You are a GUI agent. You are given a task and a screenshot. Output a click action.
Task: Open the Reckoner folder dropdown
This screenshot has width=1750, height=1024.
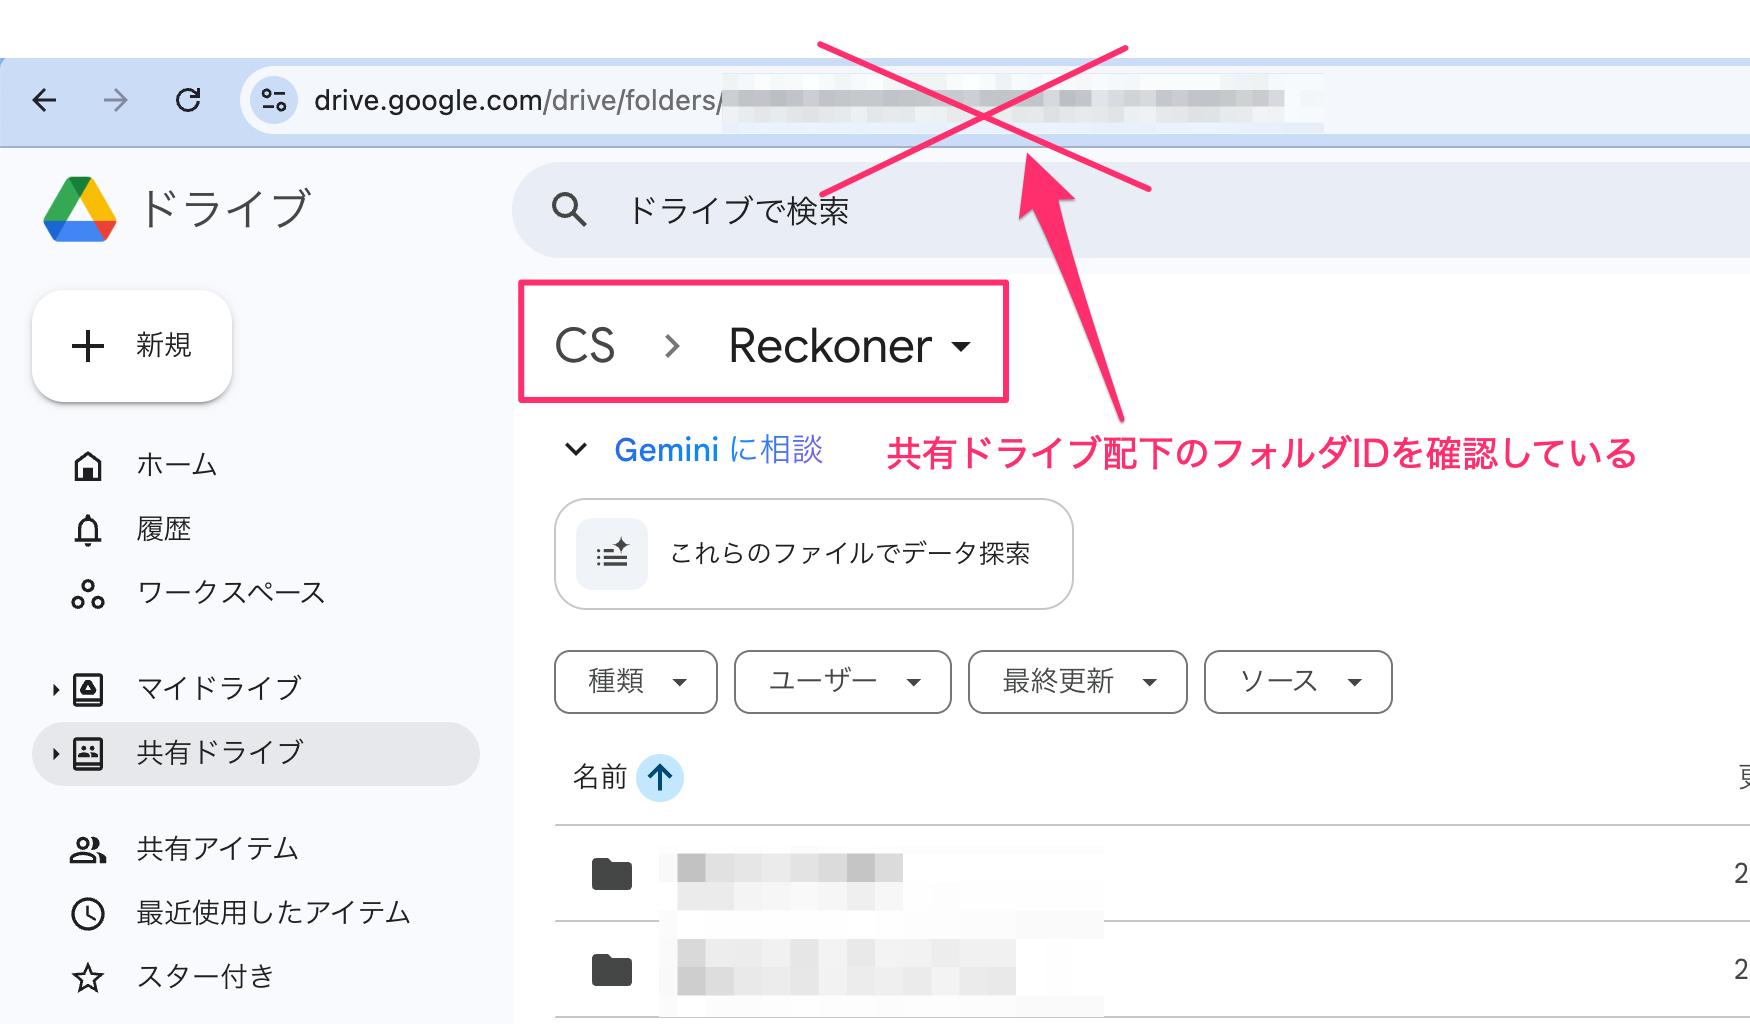point(850,346)
